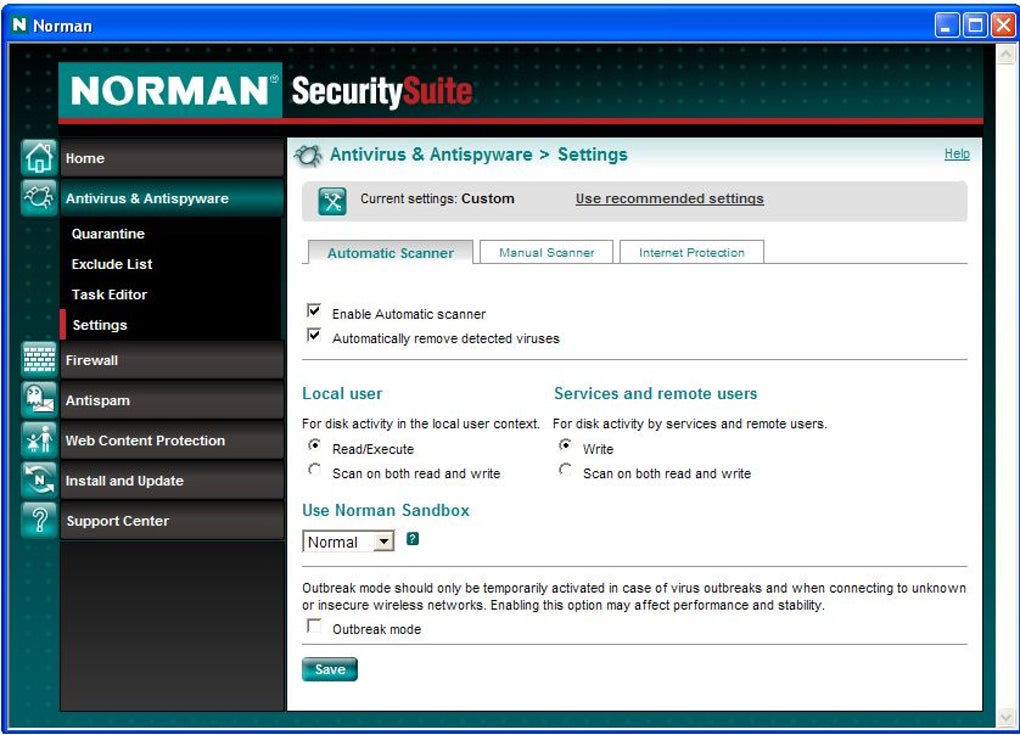The image size is (1020, 735).
Task: Open the Quarantine submenu item
Action: tap(108, 234)
